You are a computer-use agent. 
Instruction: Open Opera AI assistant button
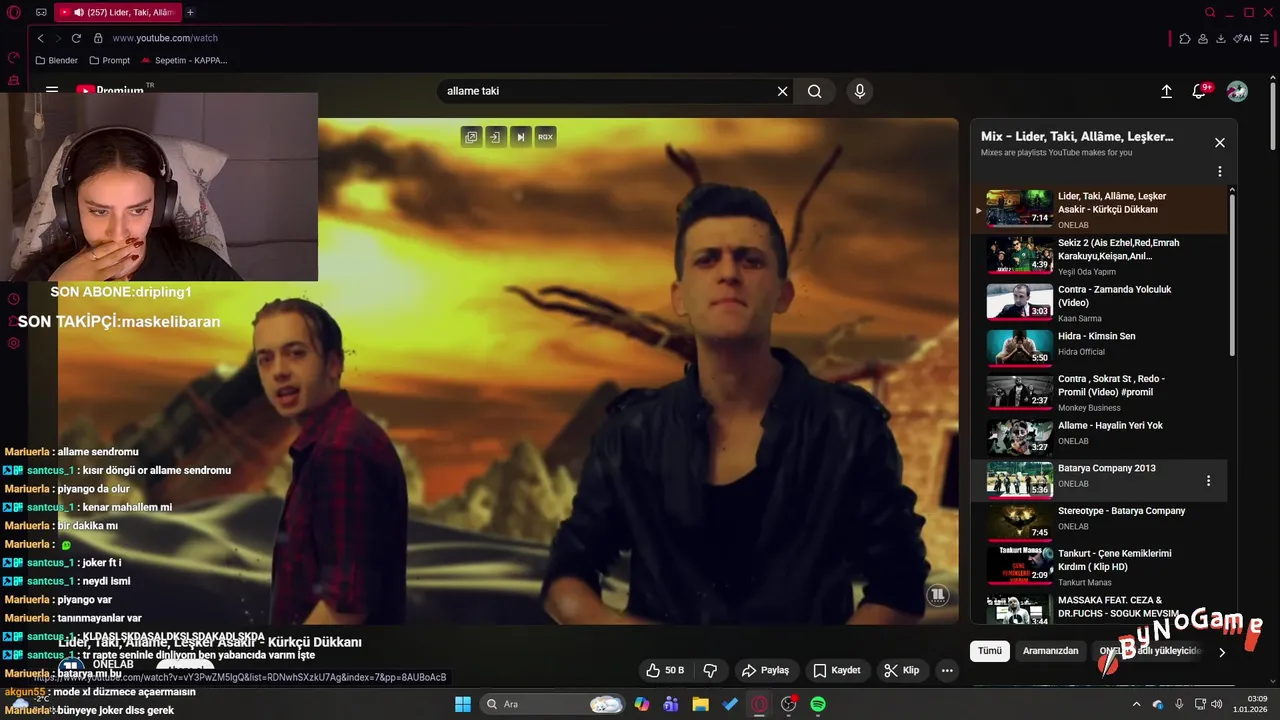point(1243,38)
